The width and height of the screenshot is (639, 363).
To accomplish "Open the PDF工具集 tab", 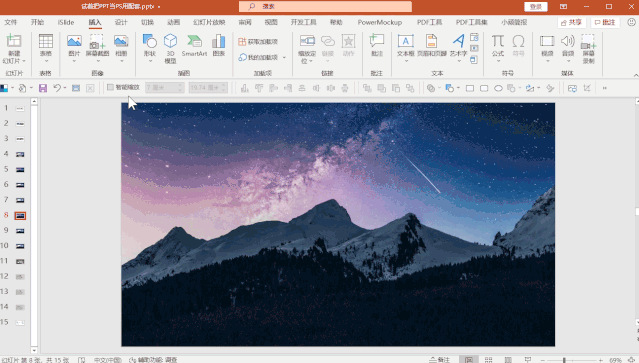I will [472, 22].
